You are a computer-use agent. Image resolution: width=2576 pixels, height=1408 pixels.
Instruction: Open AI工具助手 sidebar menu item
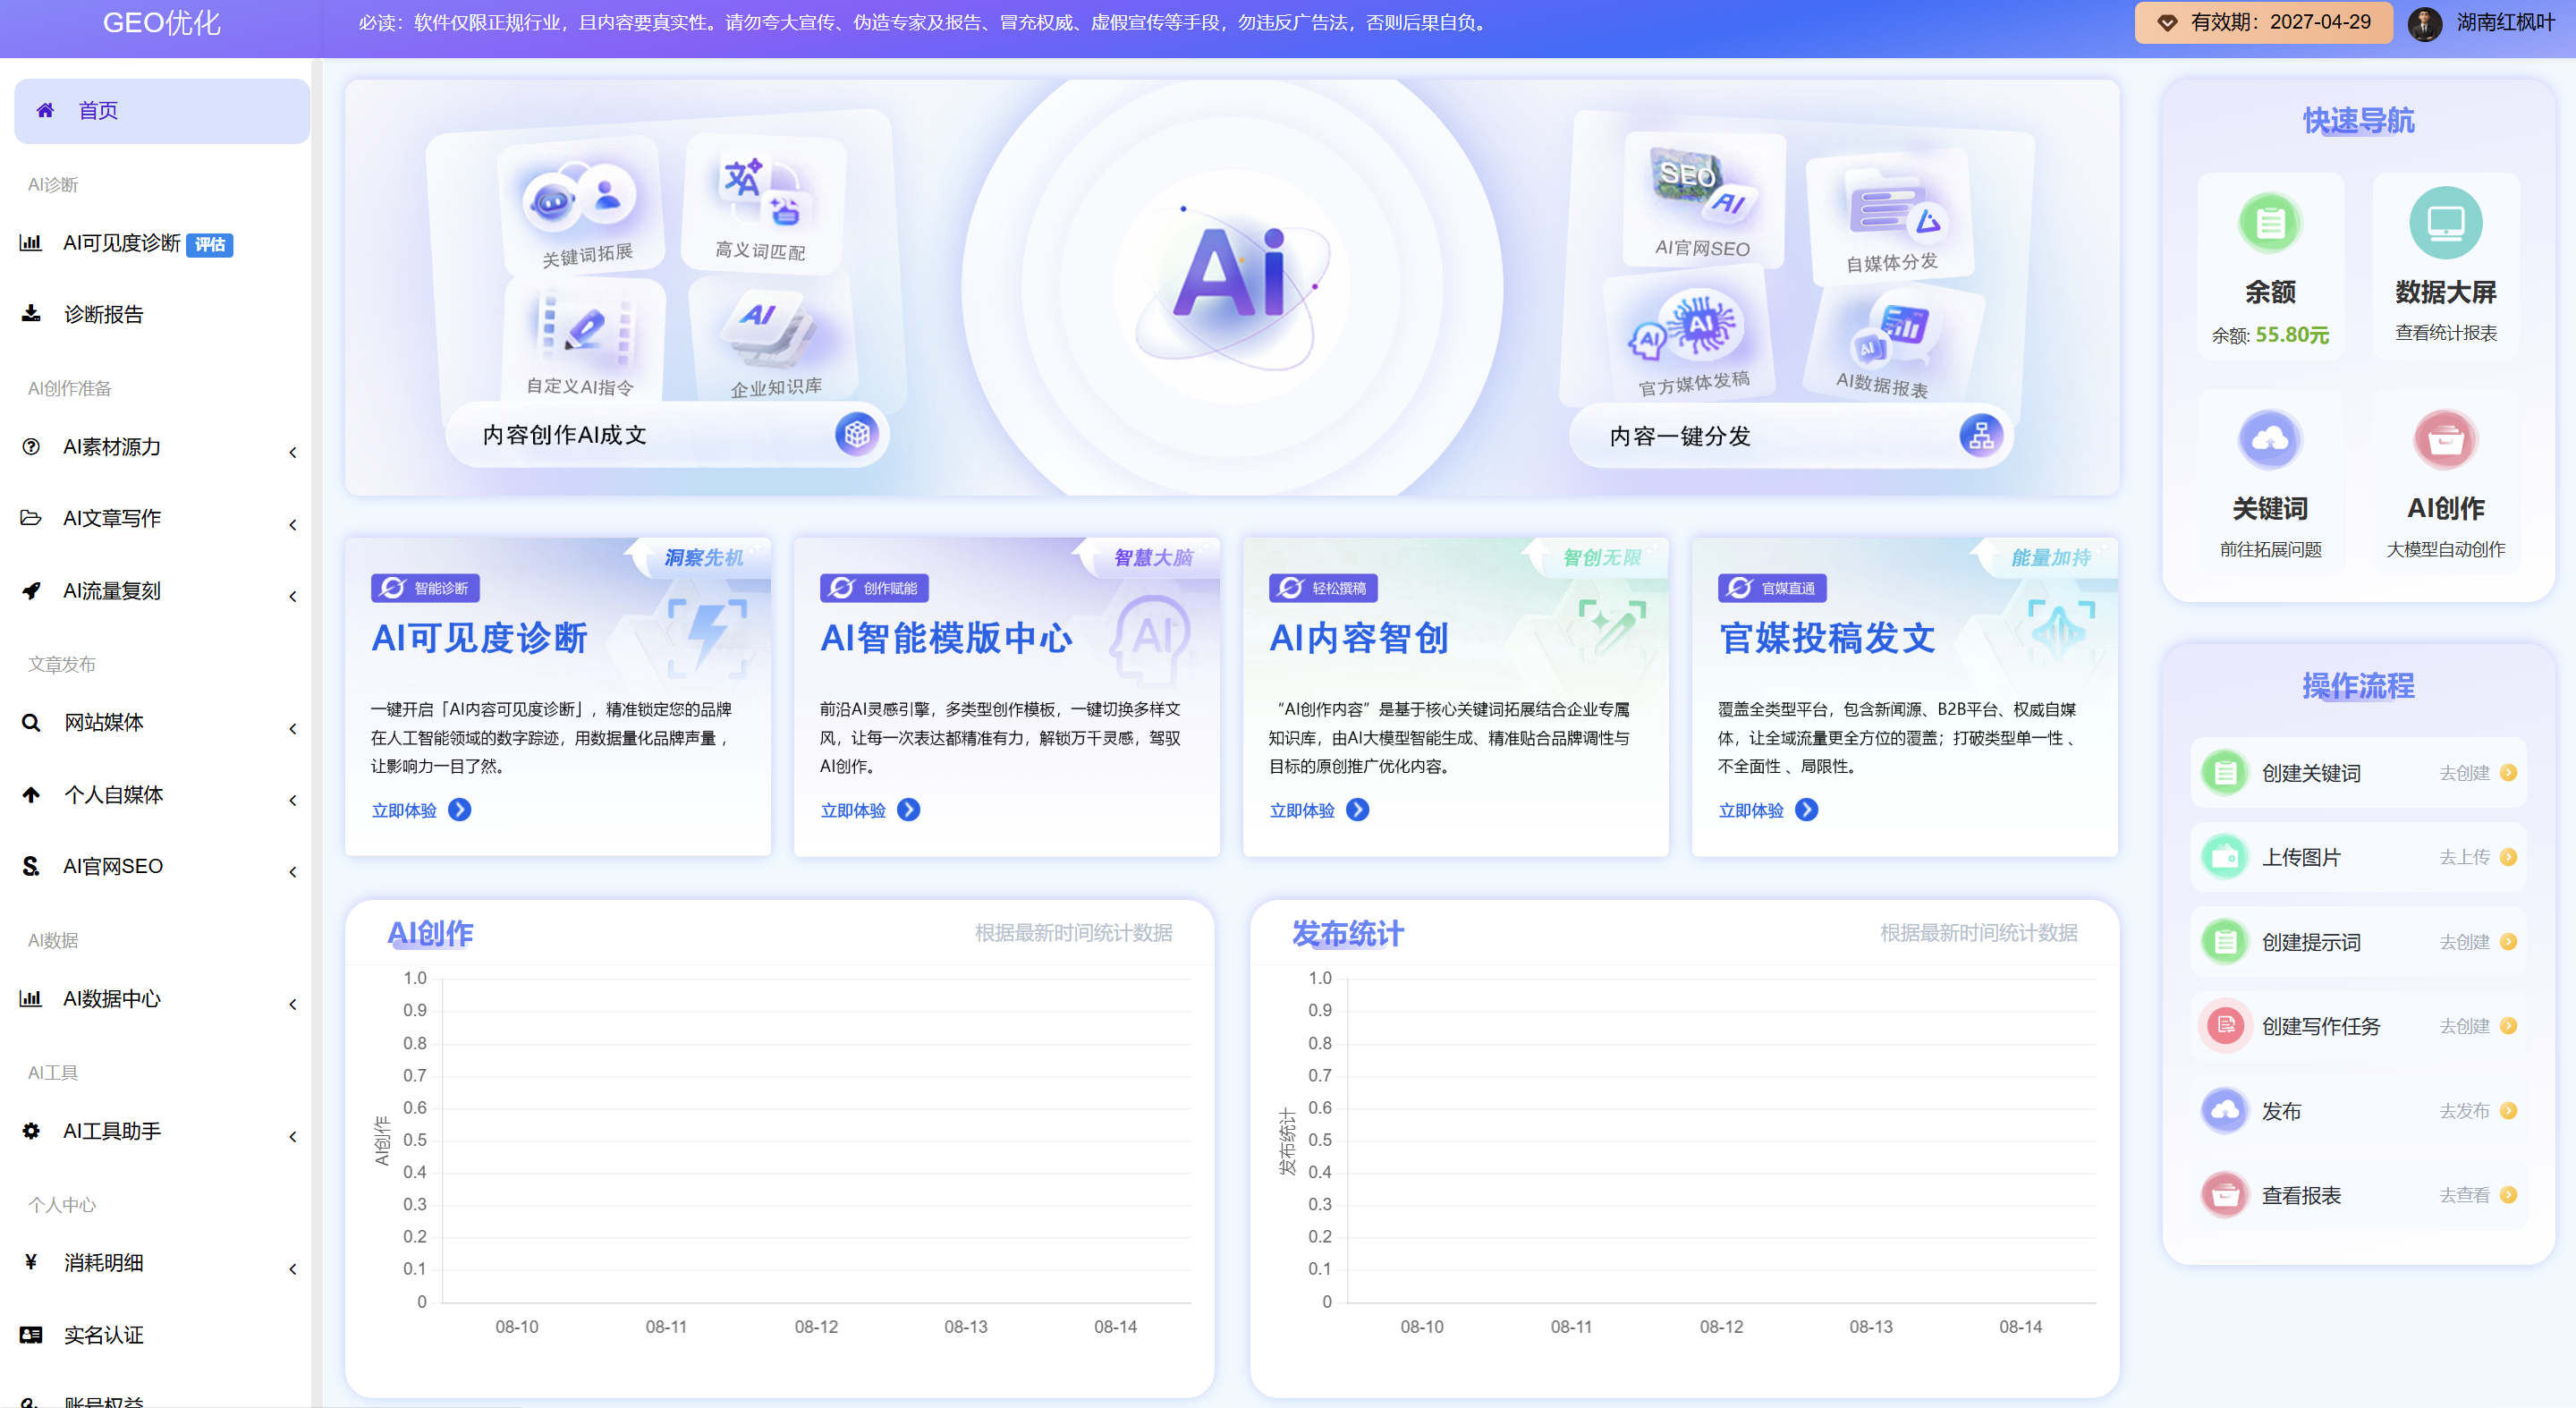(x=162, y=1131)
